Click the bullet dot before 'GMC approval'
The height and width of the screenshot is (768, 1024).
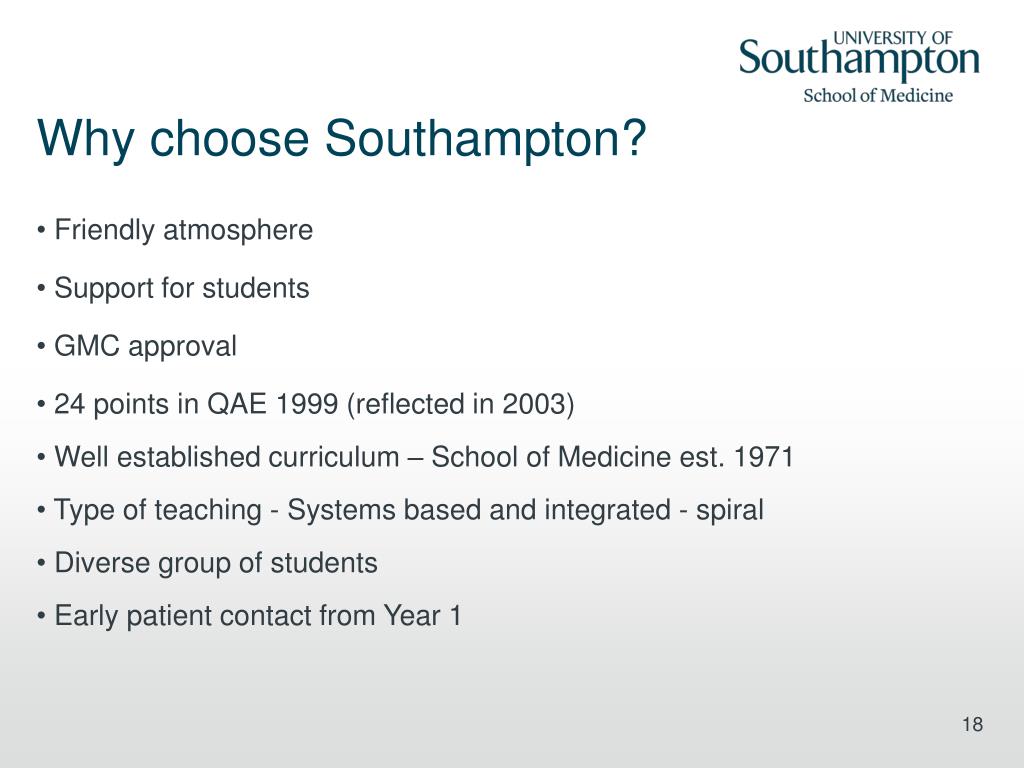point(41,347)
